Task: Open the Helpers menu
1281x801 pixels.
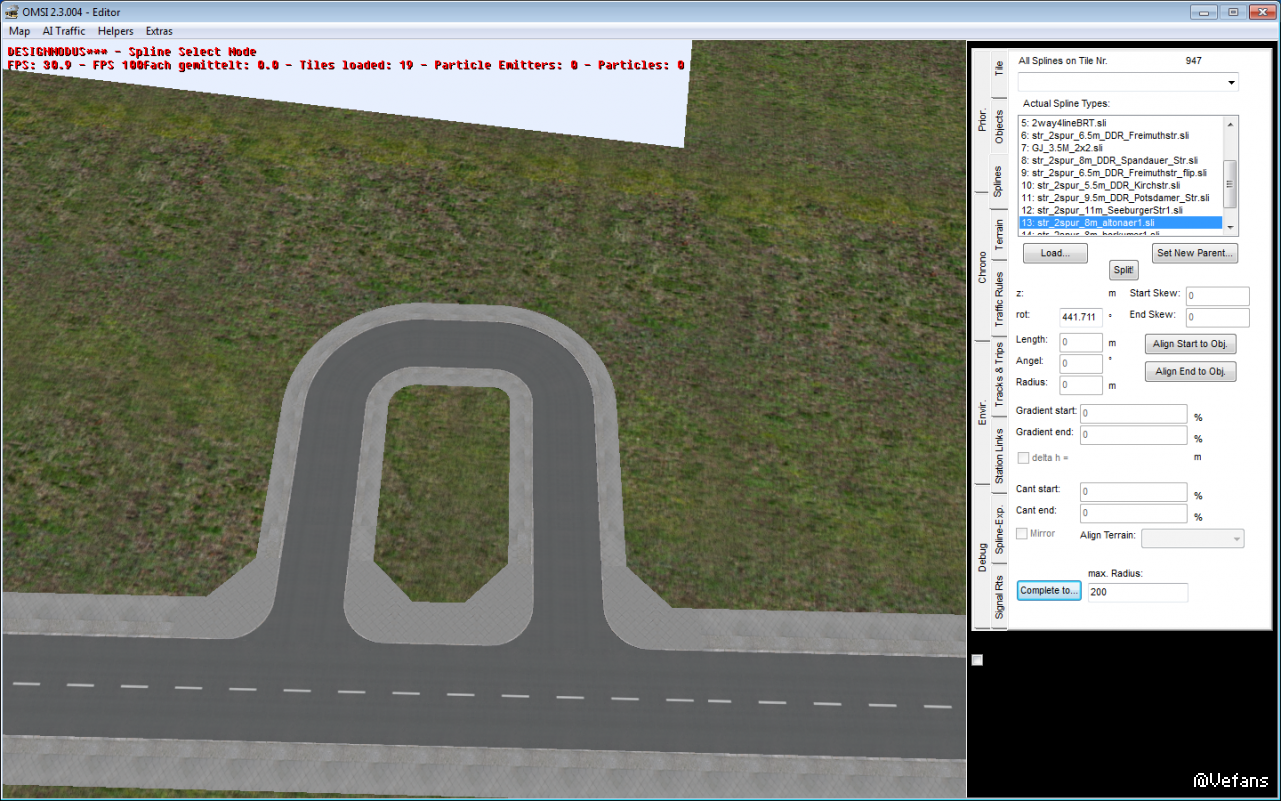Action: [x=116, y=31]
